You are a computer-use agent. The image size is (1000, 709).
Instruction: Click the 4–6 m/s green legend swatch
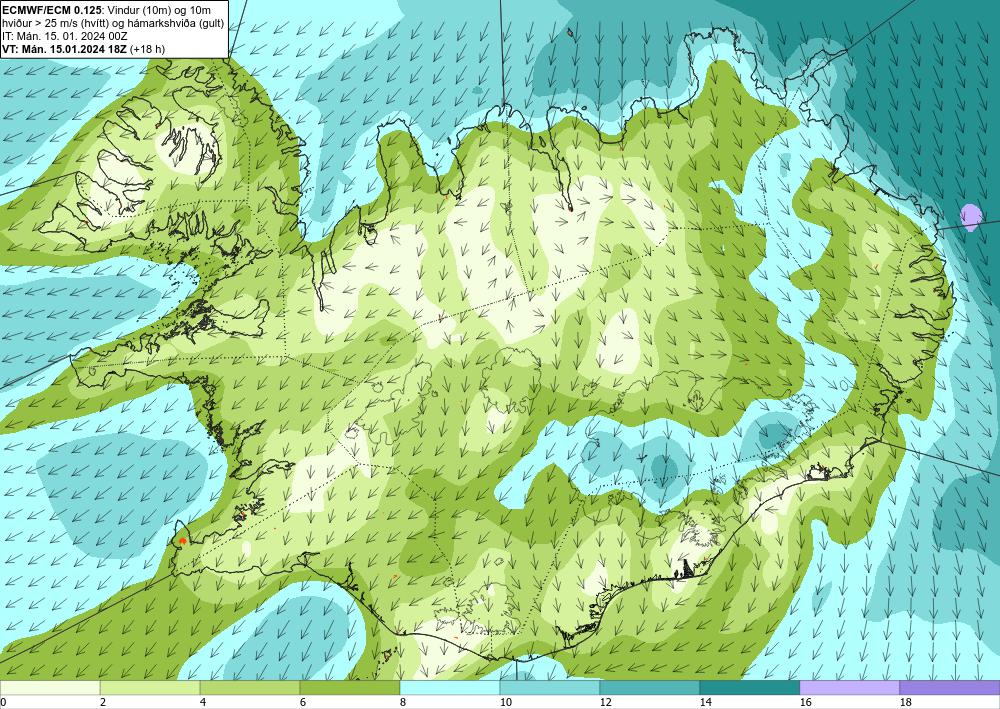point(250,688)
